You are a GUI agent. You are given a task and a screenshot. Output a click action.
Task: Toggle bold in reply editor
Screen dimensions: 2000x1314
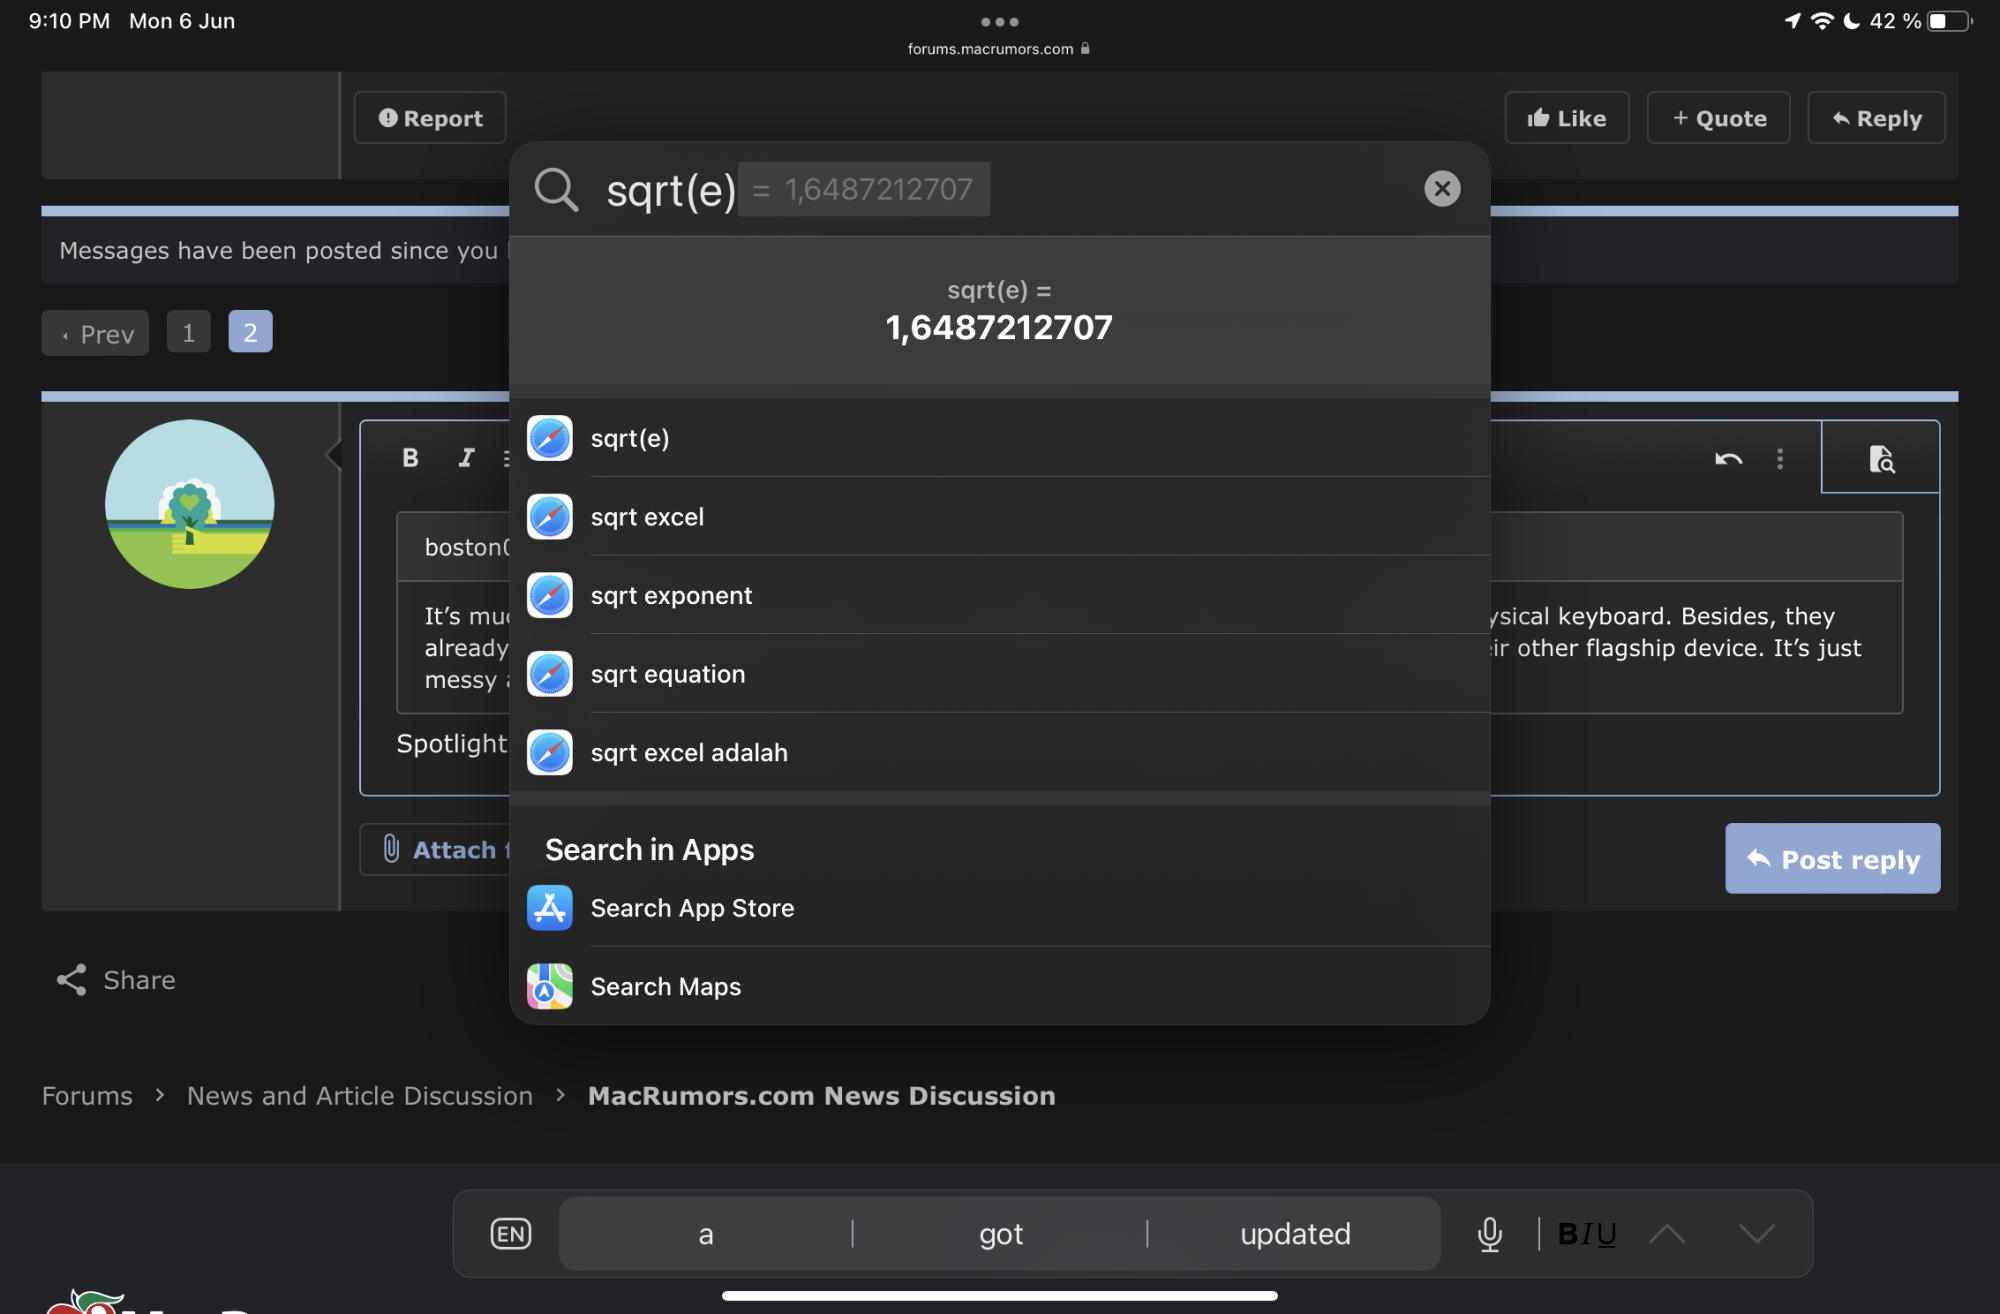click(410, 458)
